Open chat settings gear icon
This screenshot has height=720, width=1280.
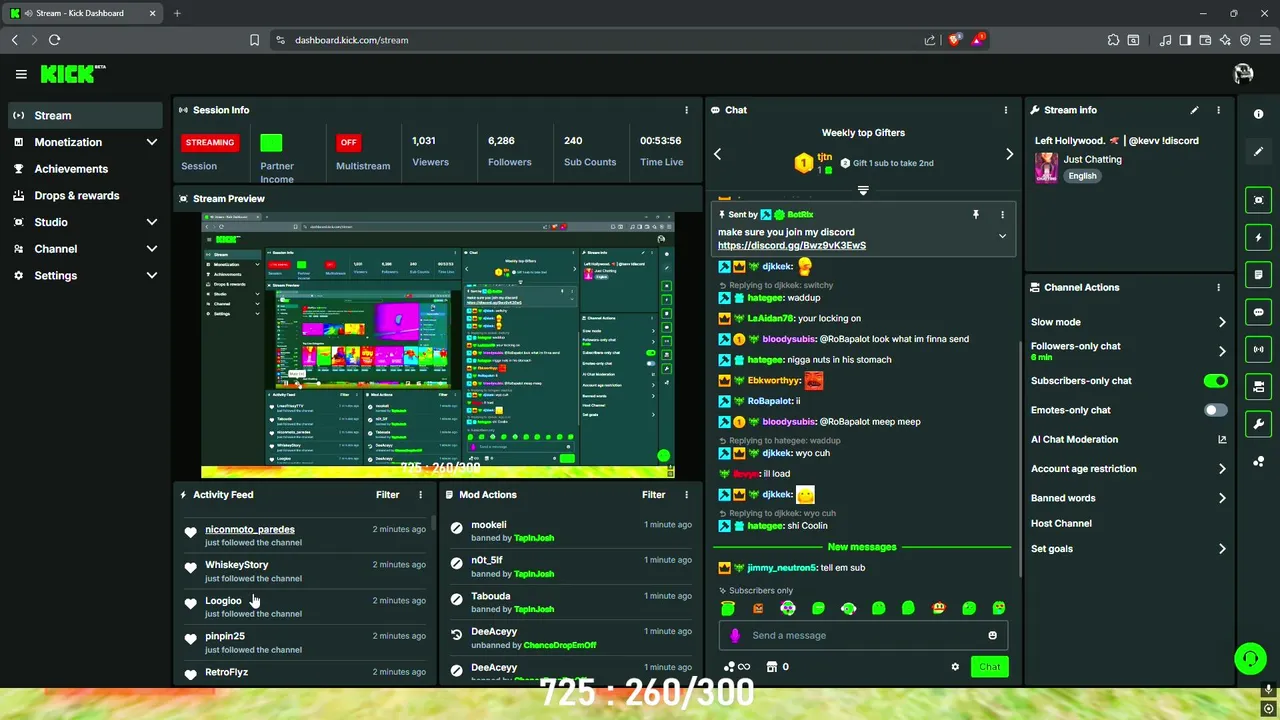(955, 667)
